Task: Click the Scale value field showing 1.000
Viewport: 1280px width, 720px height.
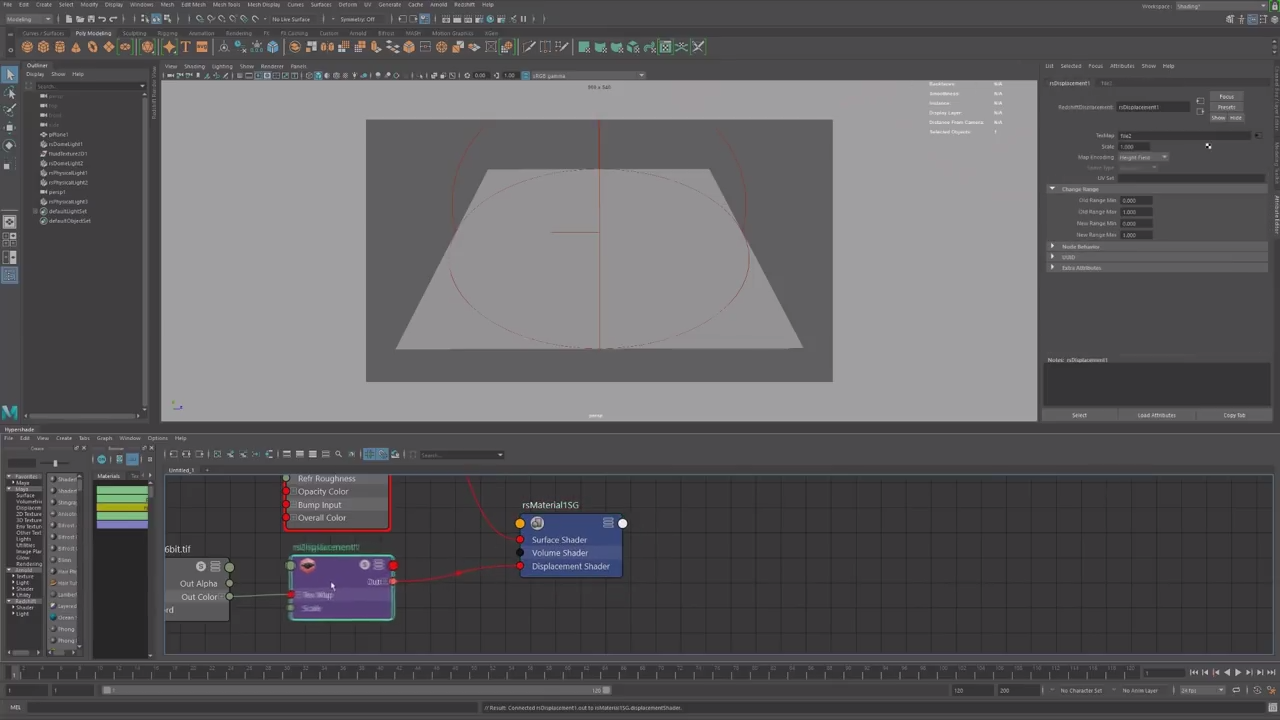Action: [1135, 146]
